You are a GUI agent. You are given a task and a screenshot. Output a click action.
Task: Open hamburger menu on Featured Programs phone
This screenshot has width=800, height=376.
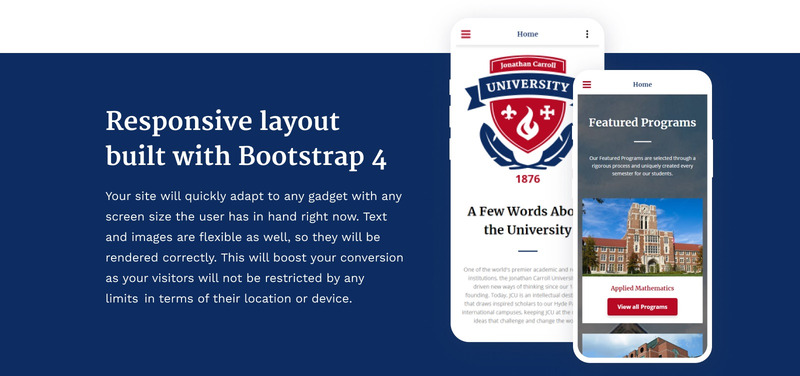pyautogui.click(x=587, y=85)
